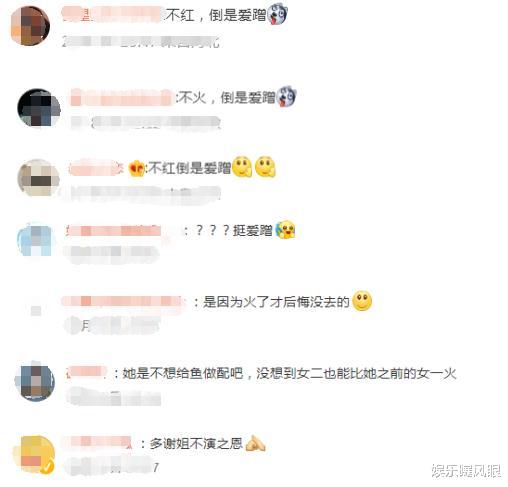Open the blurred username before 多谢姐不演之恩
Image resolution: width=508 pixels, height=487 pixels.
[x=99, y=443]
